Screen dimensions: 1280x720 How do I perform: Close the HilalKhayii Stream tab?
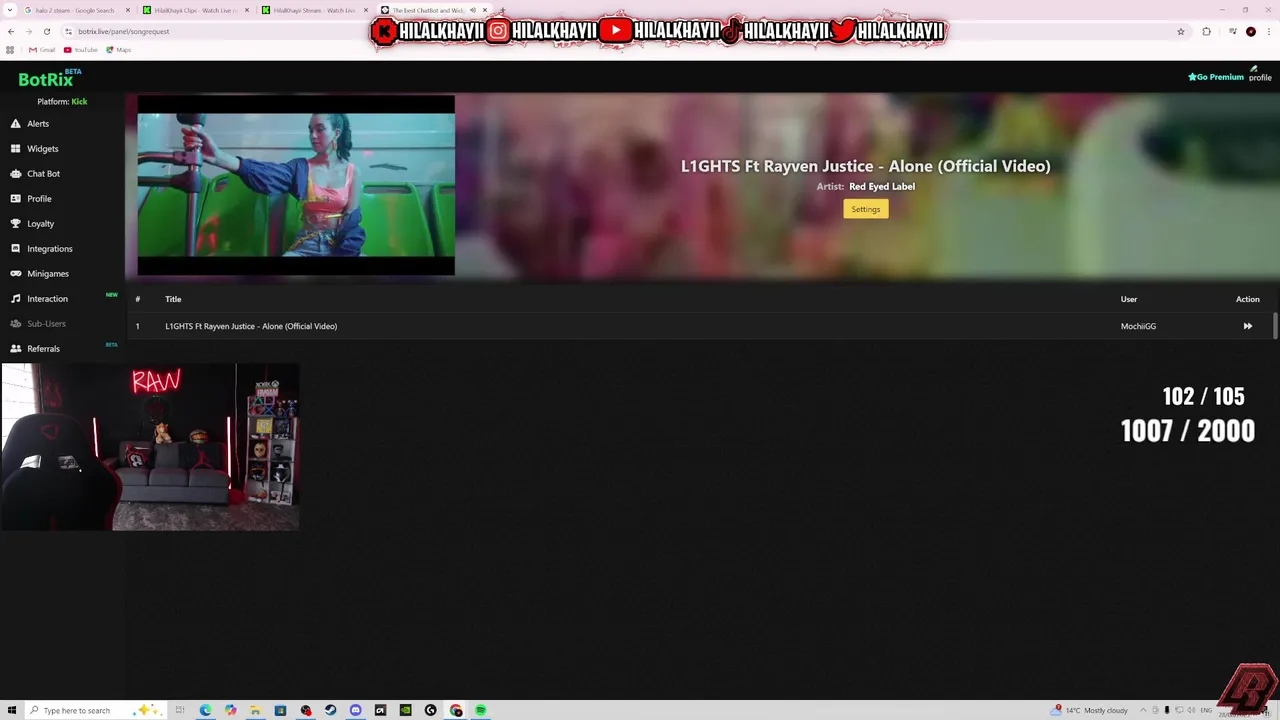(x=366, y=10)
